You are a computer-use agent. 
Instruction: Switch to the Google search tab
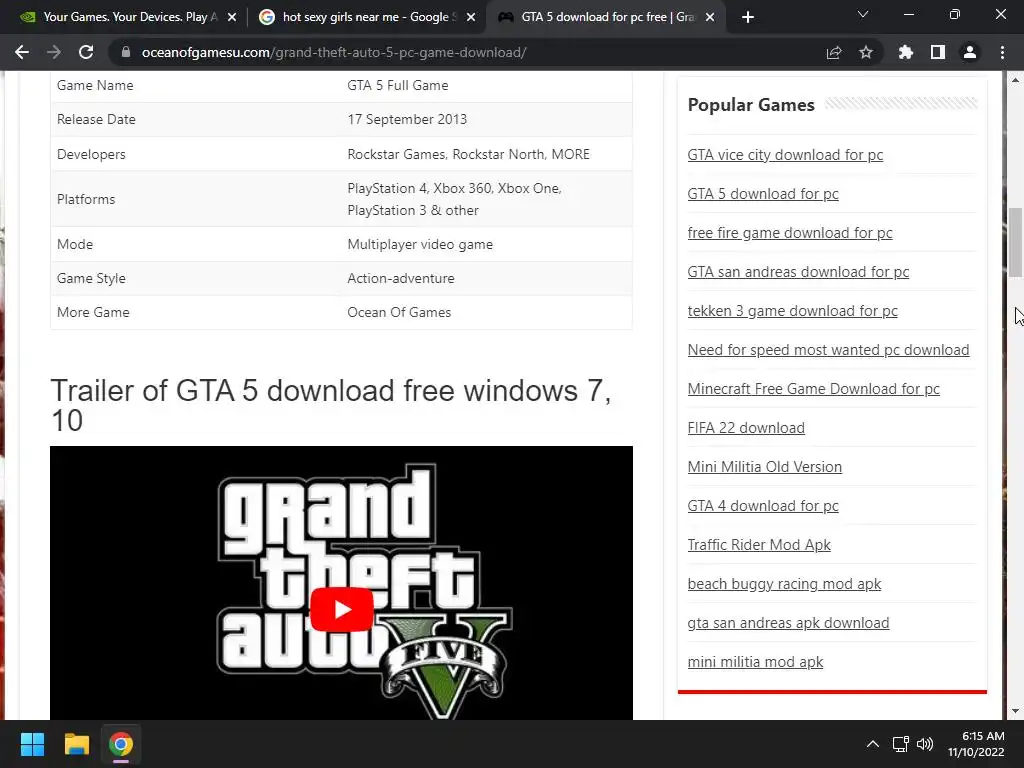point(366,17)
